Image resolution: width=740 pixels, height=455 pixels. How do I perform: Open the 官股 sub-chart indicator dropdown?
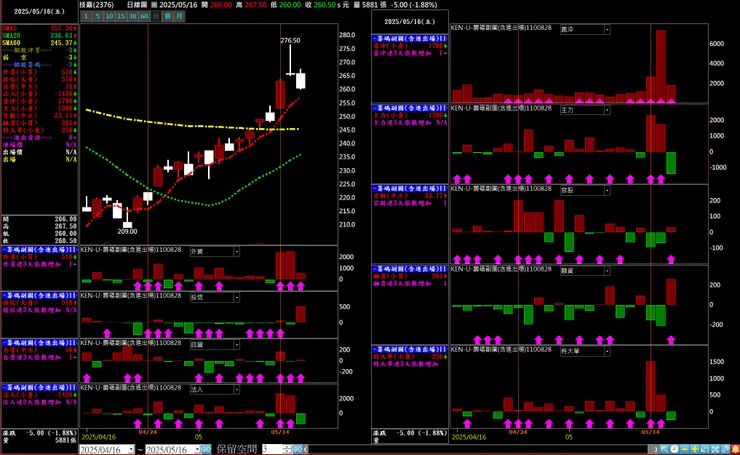coord(607,190)
